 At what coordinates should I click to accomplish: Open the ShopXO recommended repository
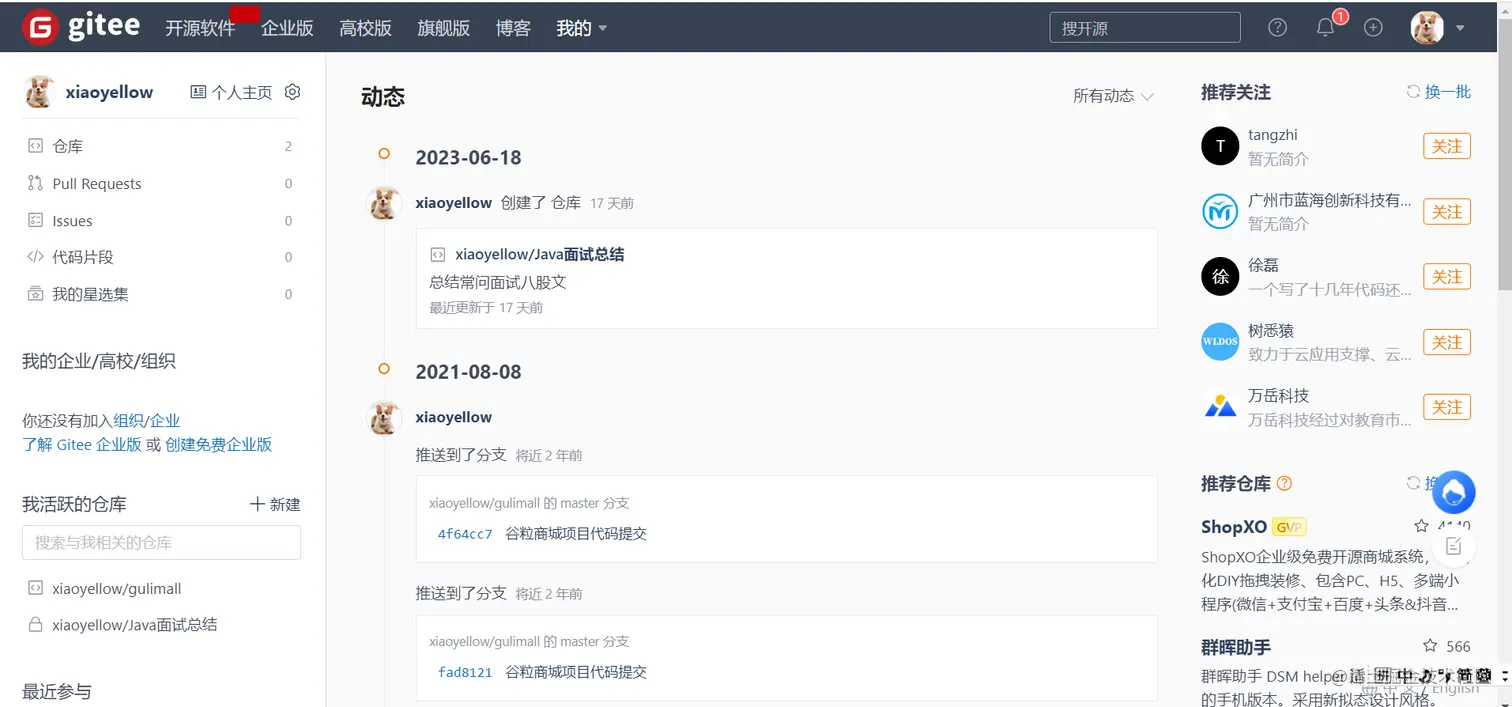(x=1234, y=526)
